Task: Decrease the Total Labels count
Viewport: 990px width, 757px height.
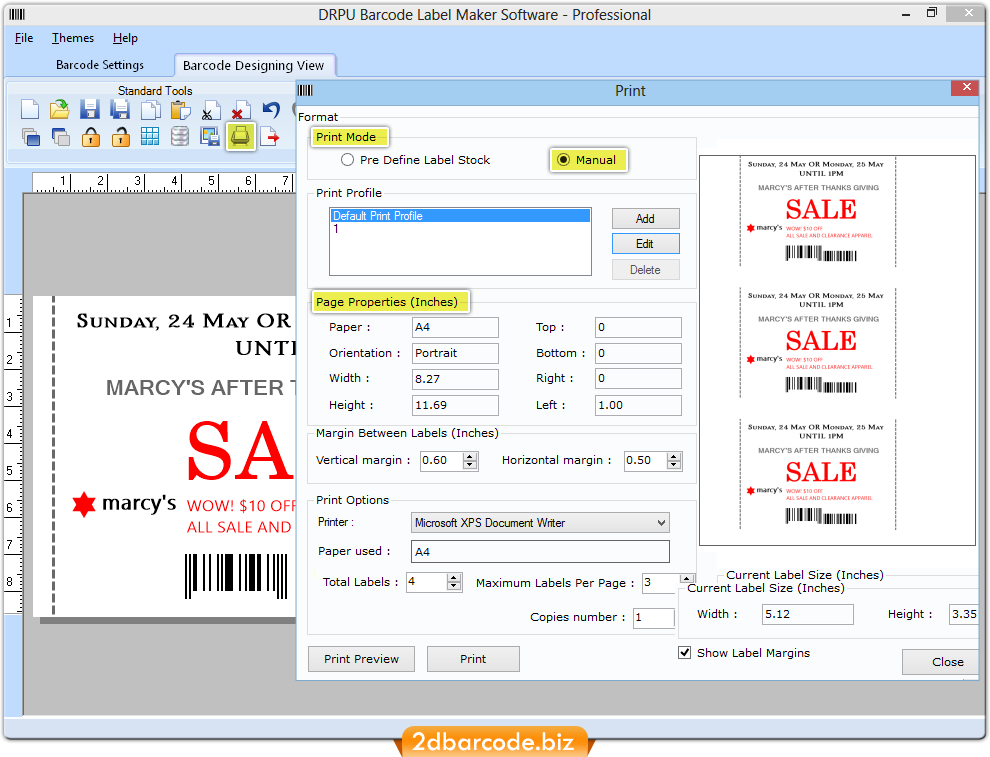Action: [454, 587]
